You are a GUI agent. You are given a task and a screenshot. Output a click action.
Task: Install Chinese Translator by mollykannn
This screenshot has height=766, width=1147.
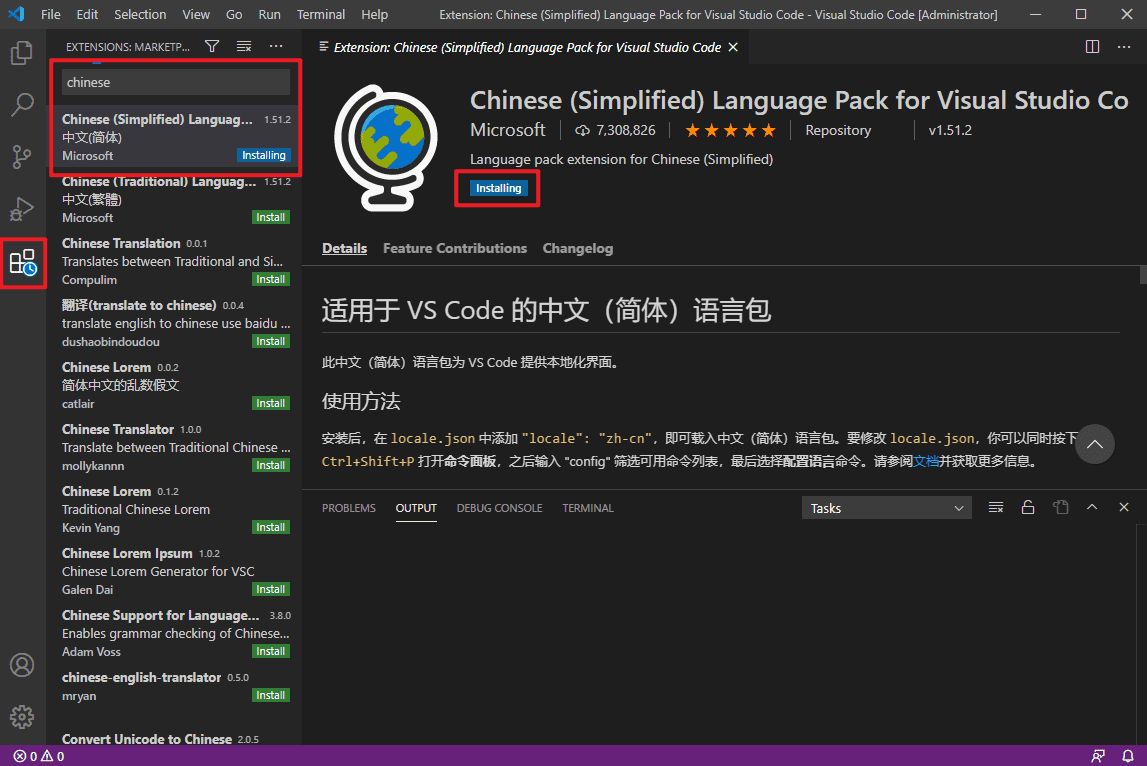pos(271,465)
